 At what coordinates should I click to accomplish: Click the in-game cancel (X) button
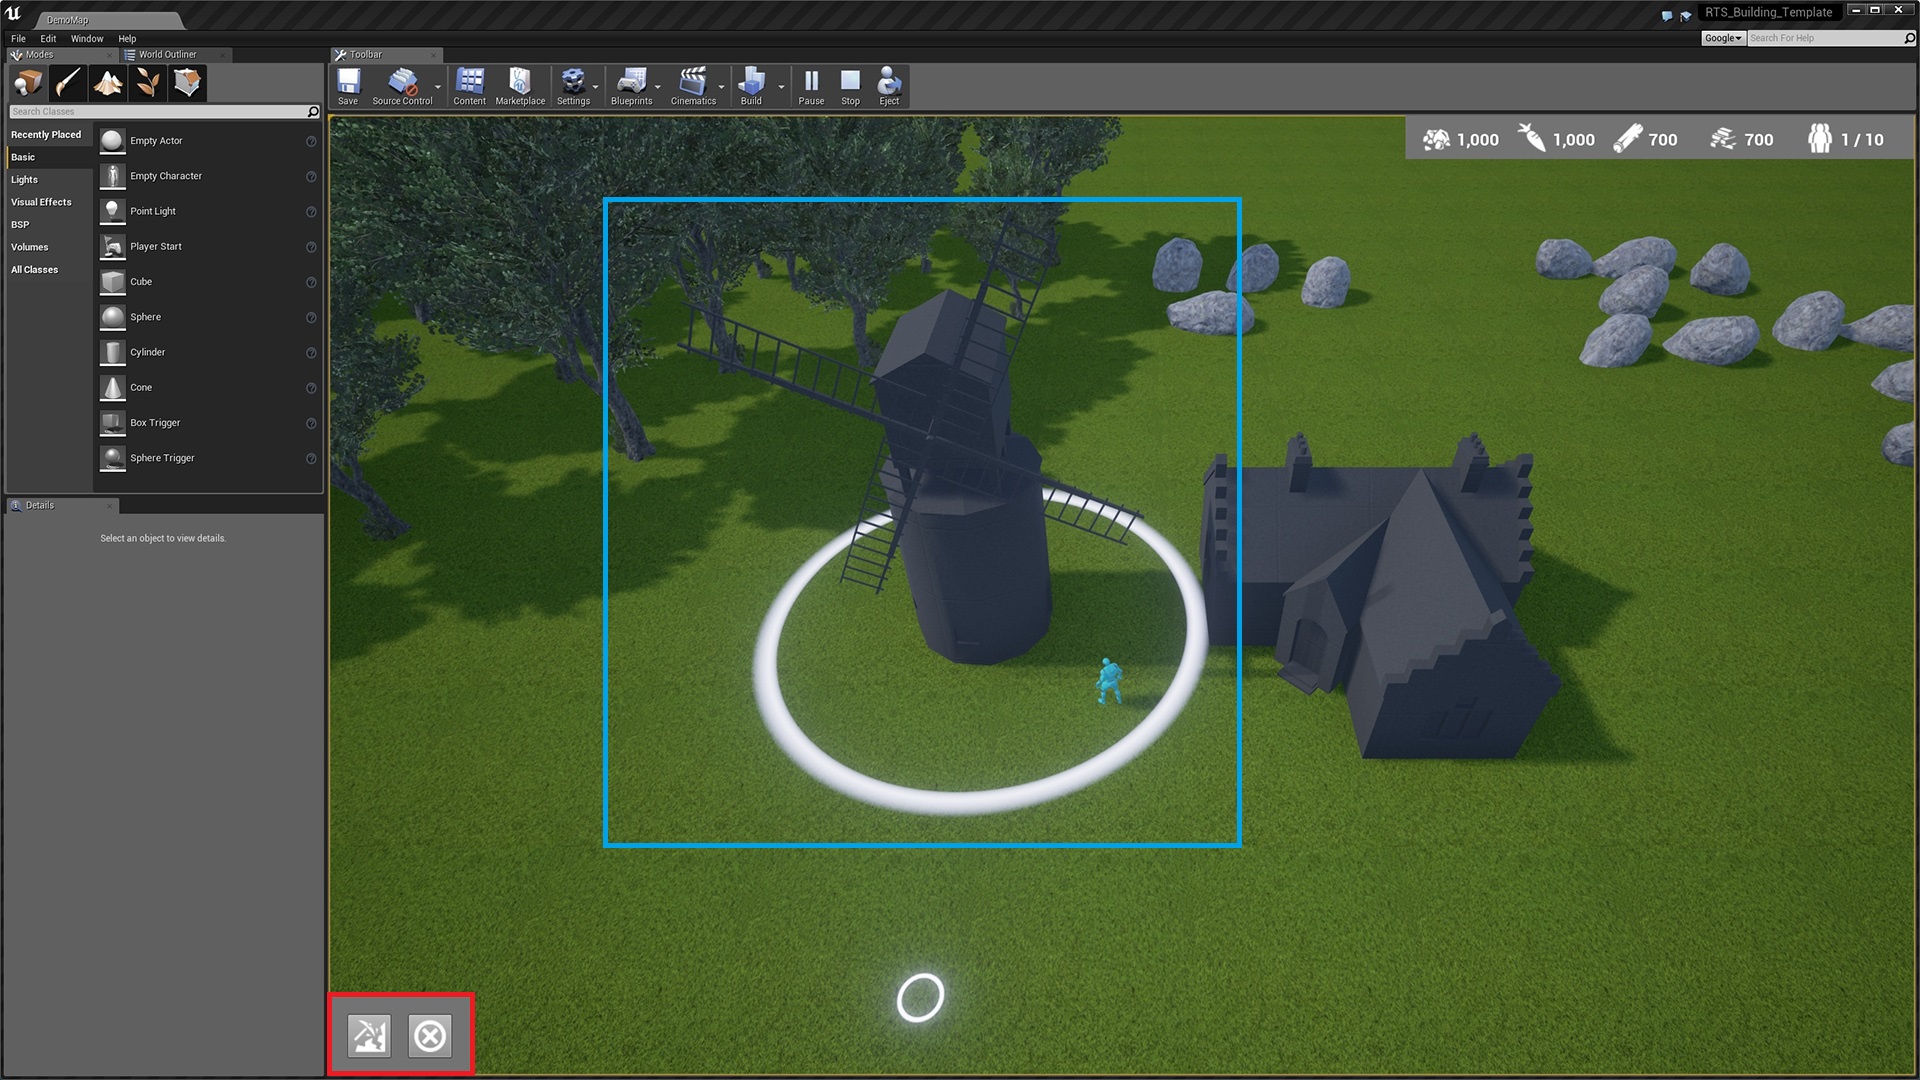[x=430, y=1036]
